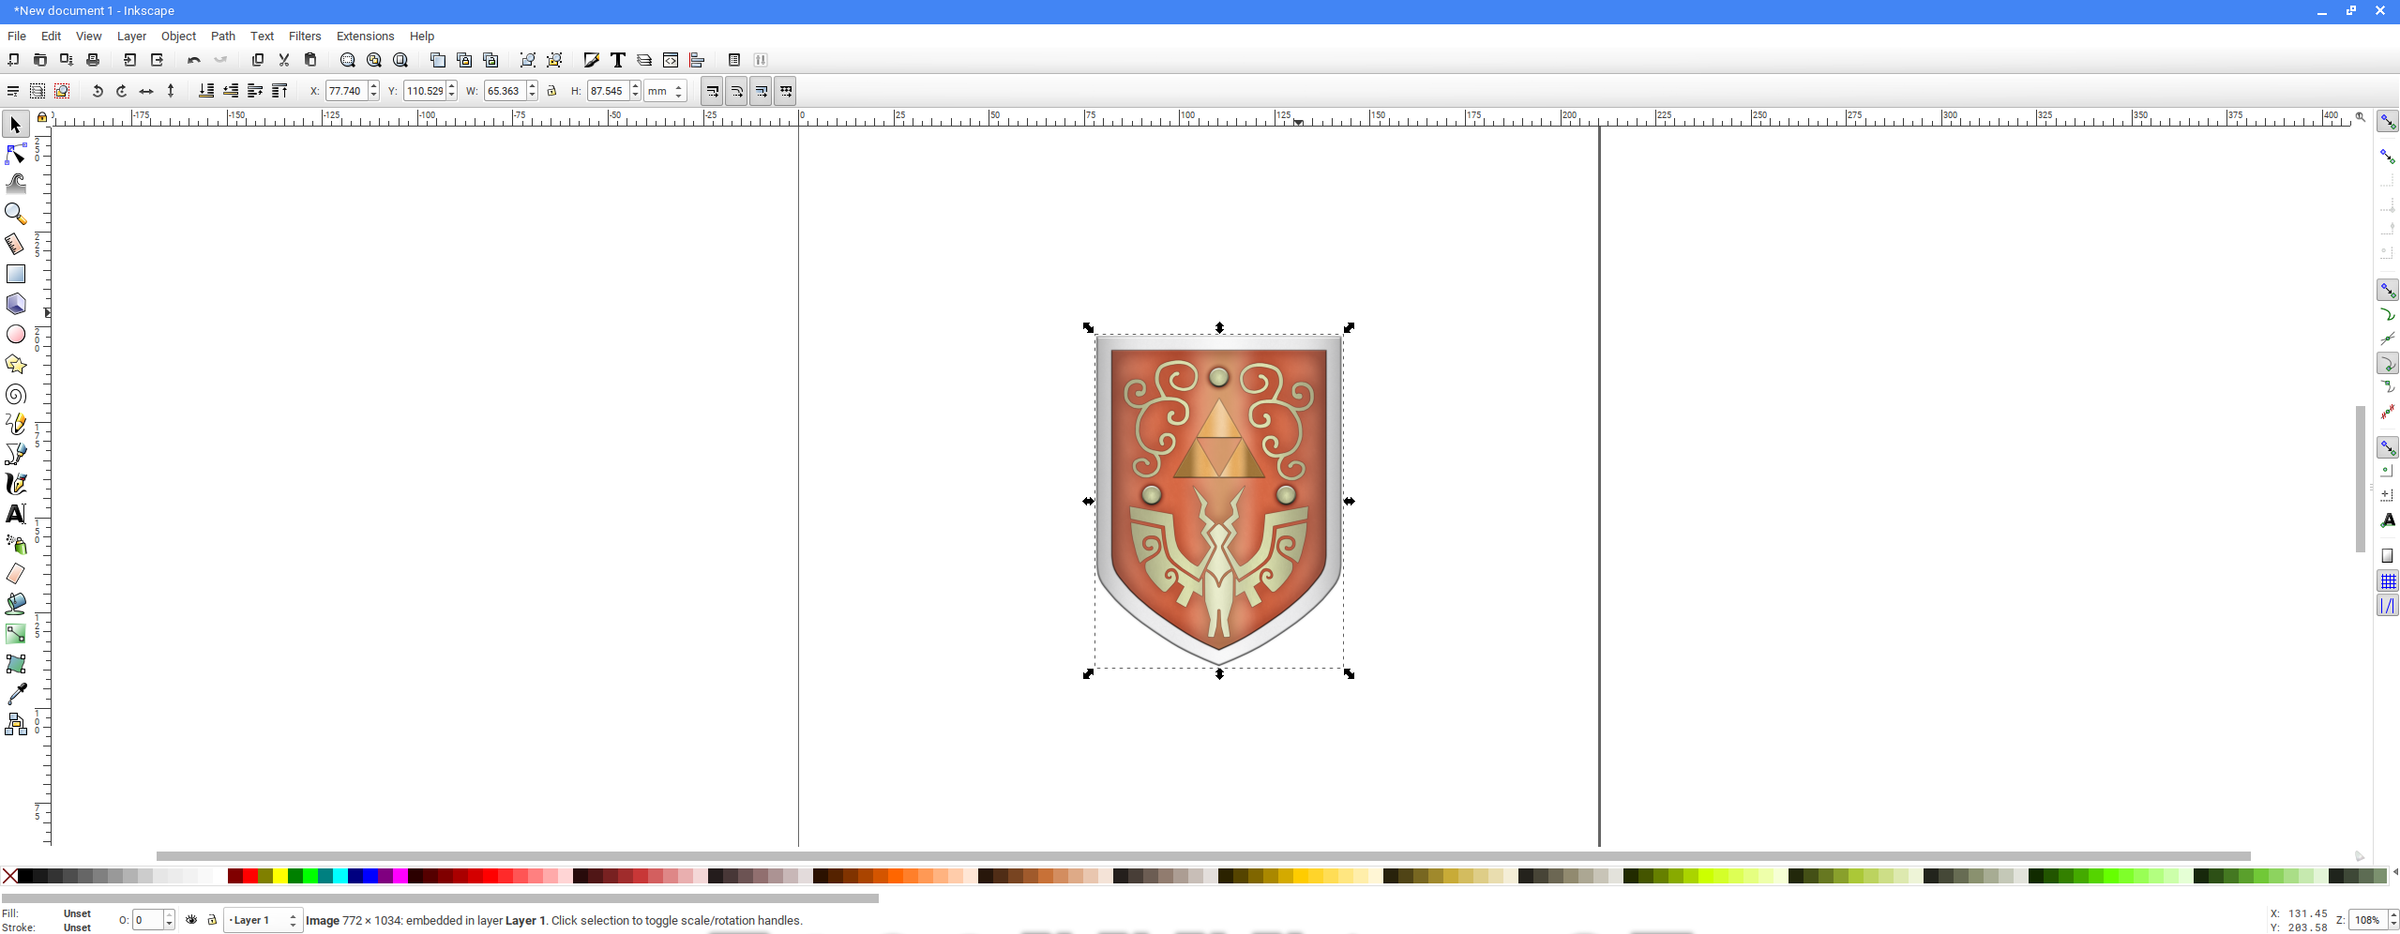Image resolution: width=2400 pixels, height=934 pixels.
Task: Toggle guide lock icon at ruler corner
Action: coord(41,117)
